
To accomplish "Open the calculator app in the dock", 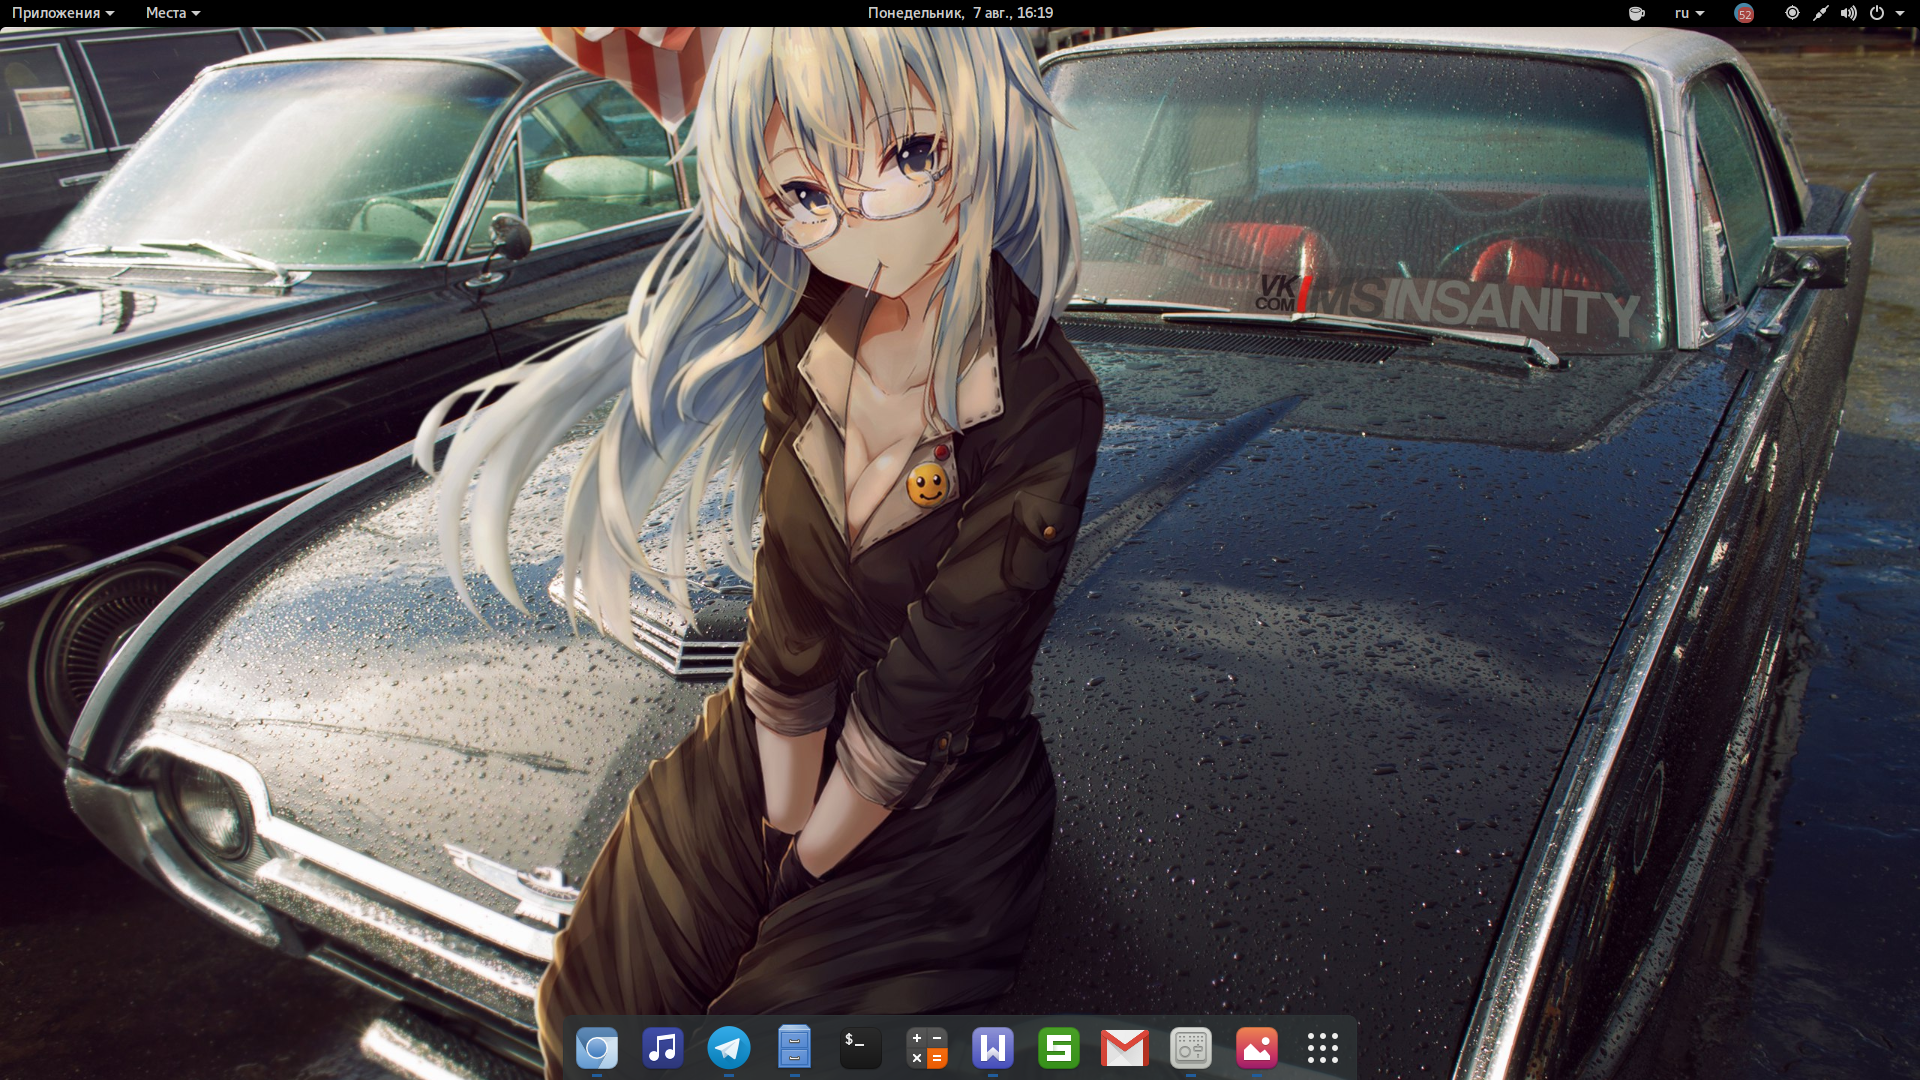I will [927, 1048].
